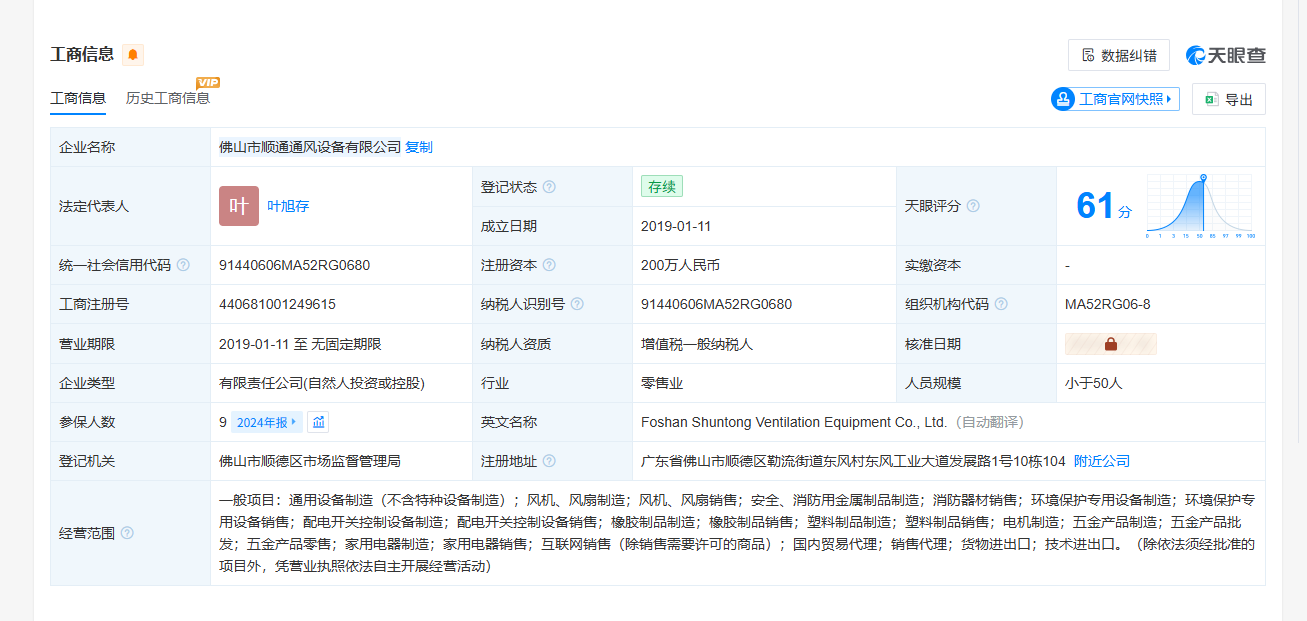Screen dimensions: 1307x621
Task: Click help icon beside 经营范围
Action: click(x=127, y=533)
